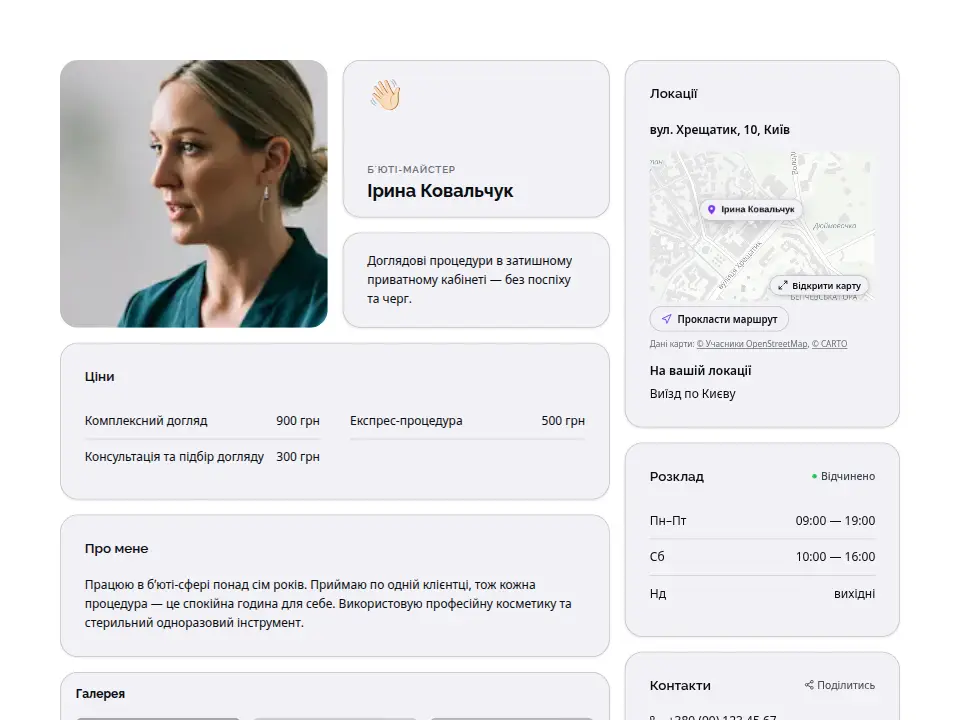Click the Доглядові процедури description text
960x720 pixels.
470,280
